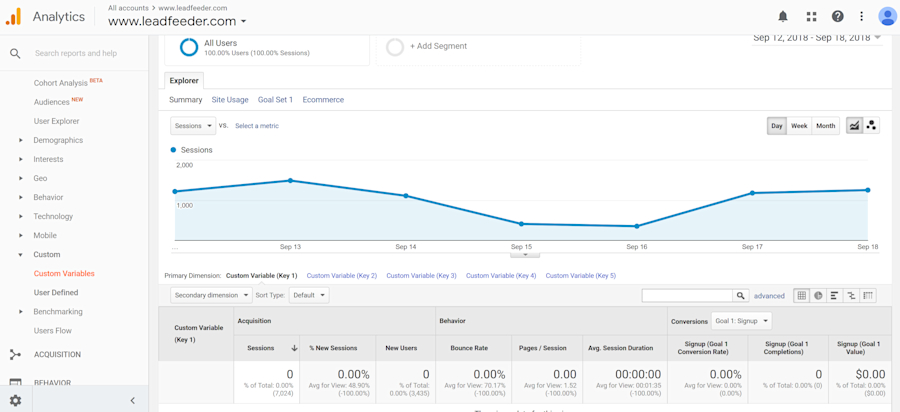The image size is (900, 412).
Task: Choose Custom Variable (Key 5) dimension
Action: (x=581, y=276)
